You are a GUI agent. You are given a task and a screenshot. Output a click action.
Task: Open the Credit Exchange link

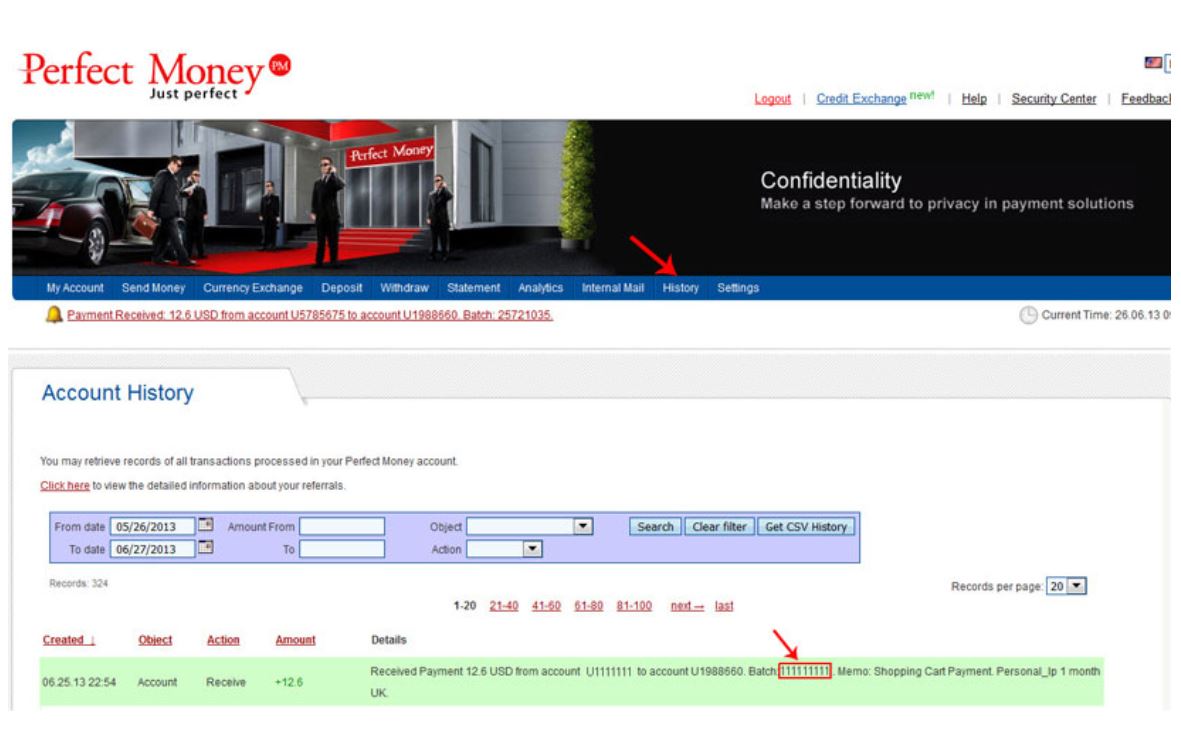861,99
